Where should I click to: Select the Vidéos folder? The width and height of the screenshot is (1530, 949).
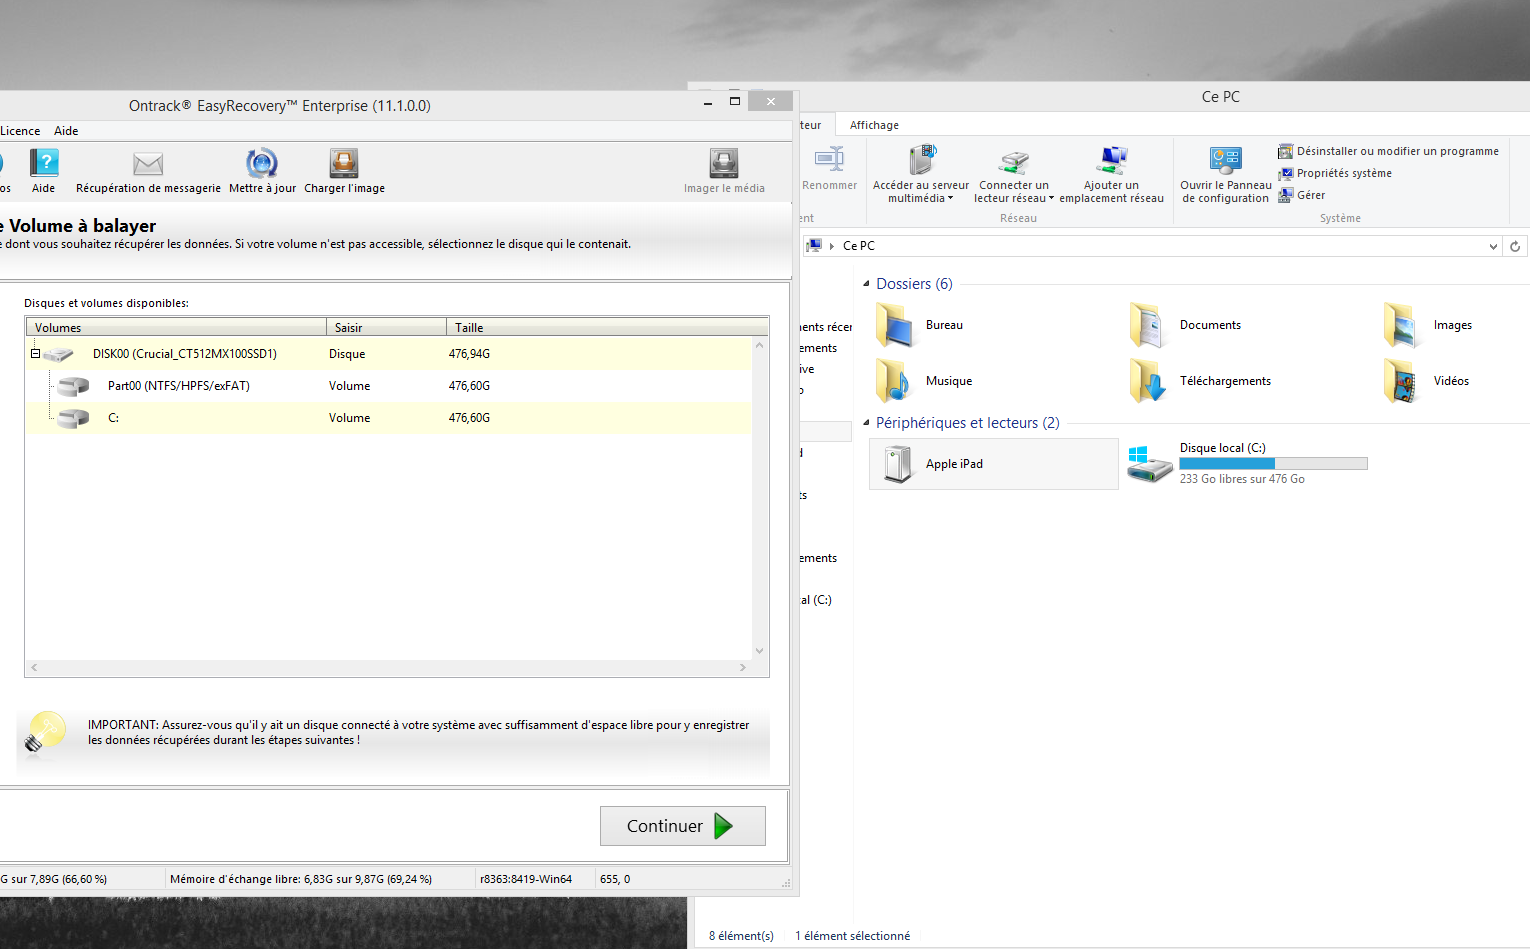click(x=1427, y=381)
